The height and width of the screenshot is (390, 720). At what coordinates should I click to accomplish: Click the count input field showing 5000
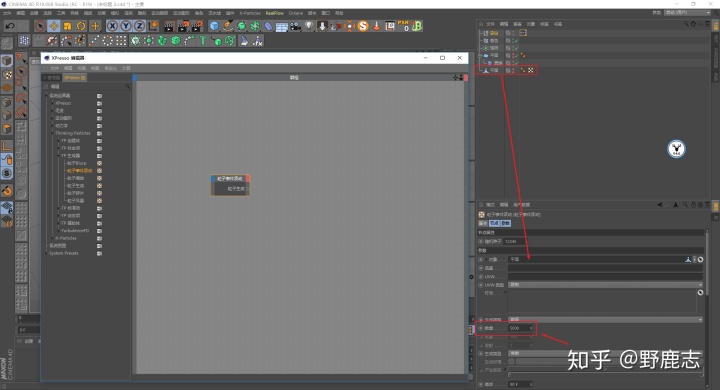[521, 328]
